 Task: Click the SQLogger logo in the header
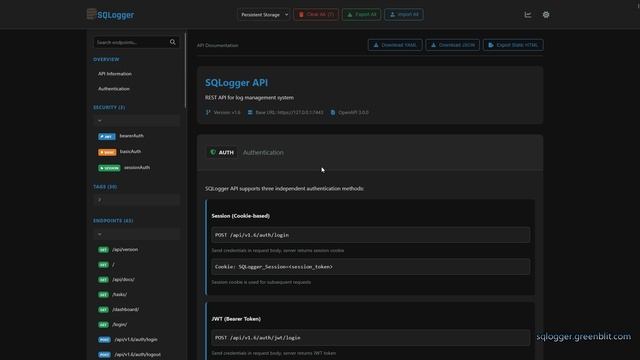(x=110, y=14)
